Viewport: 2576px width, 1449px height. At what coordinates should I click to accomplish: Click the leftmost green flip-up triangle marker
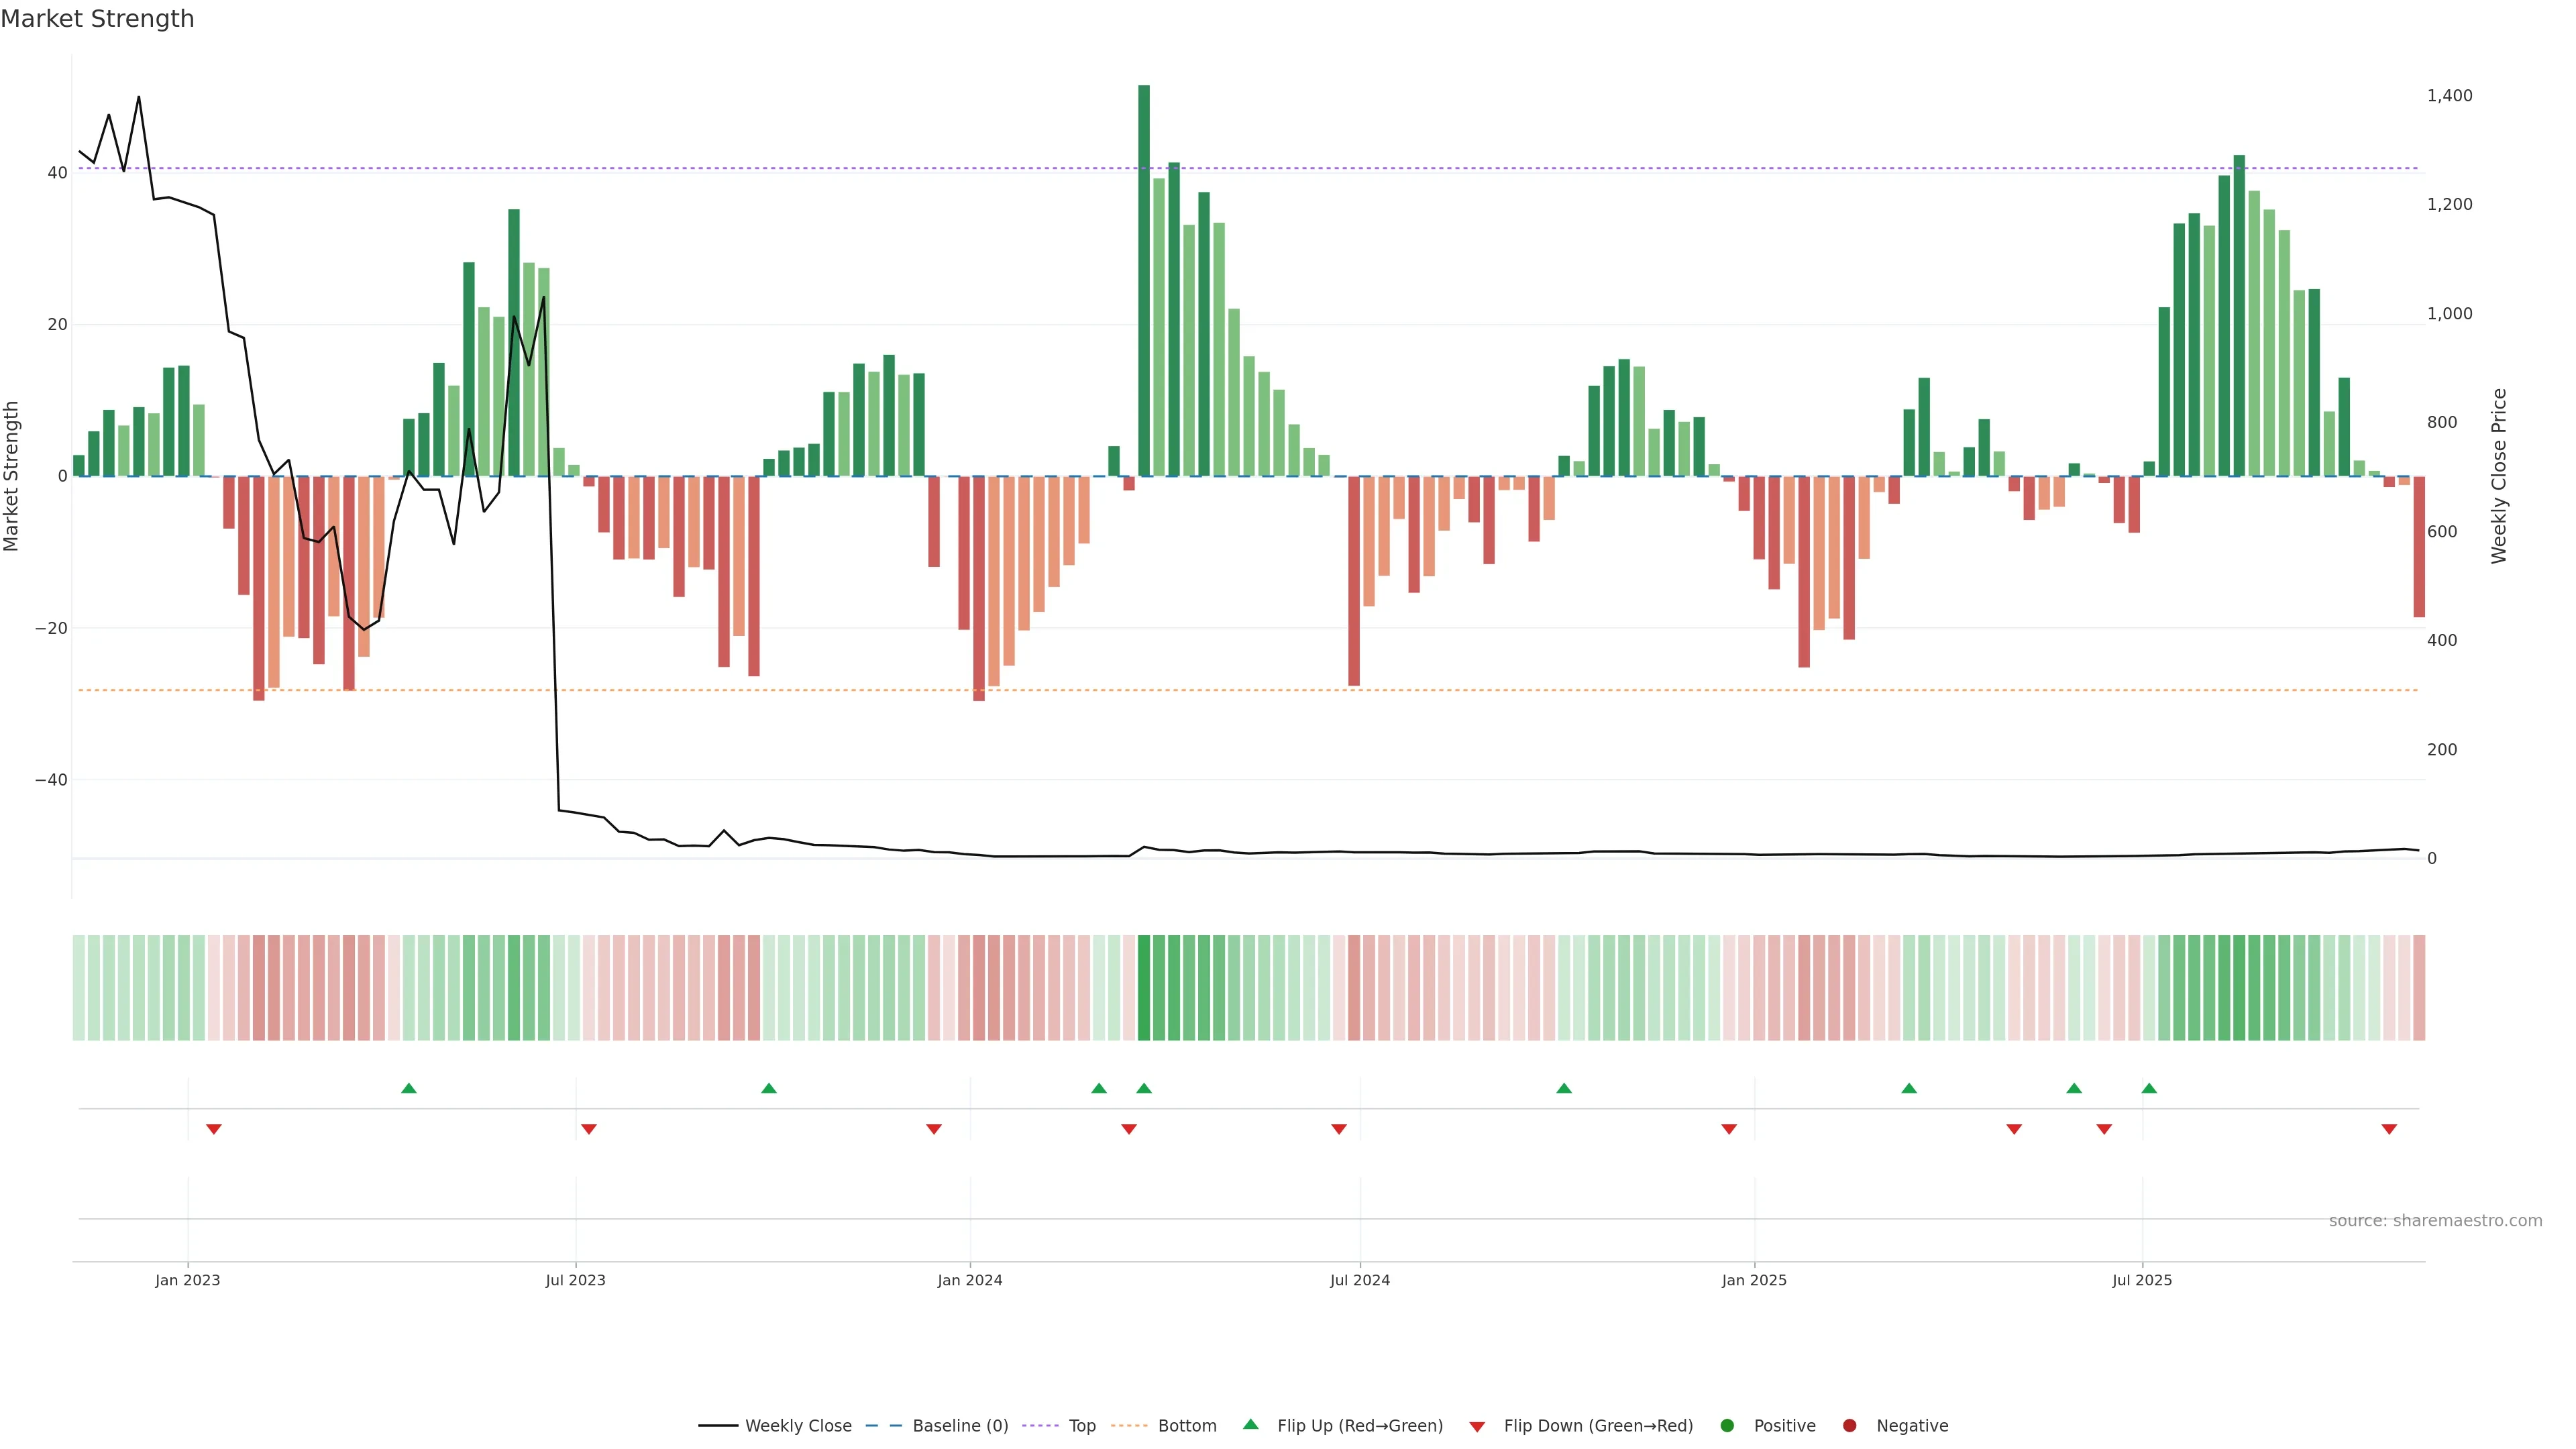pos(408,1088)
